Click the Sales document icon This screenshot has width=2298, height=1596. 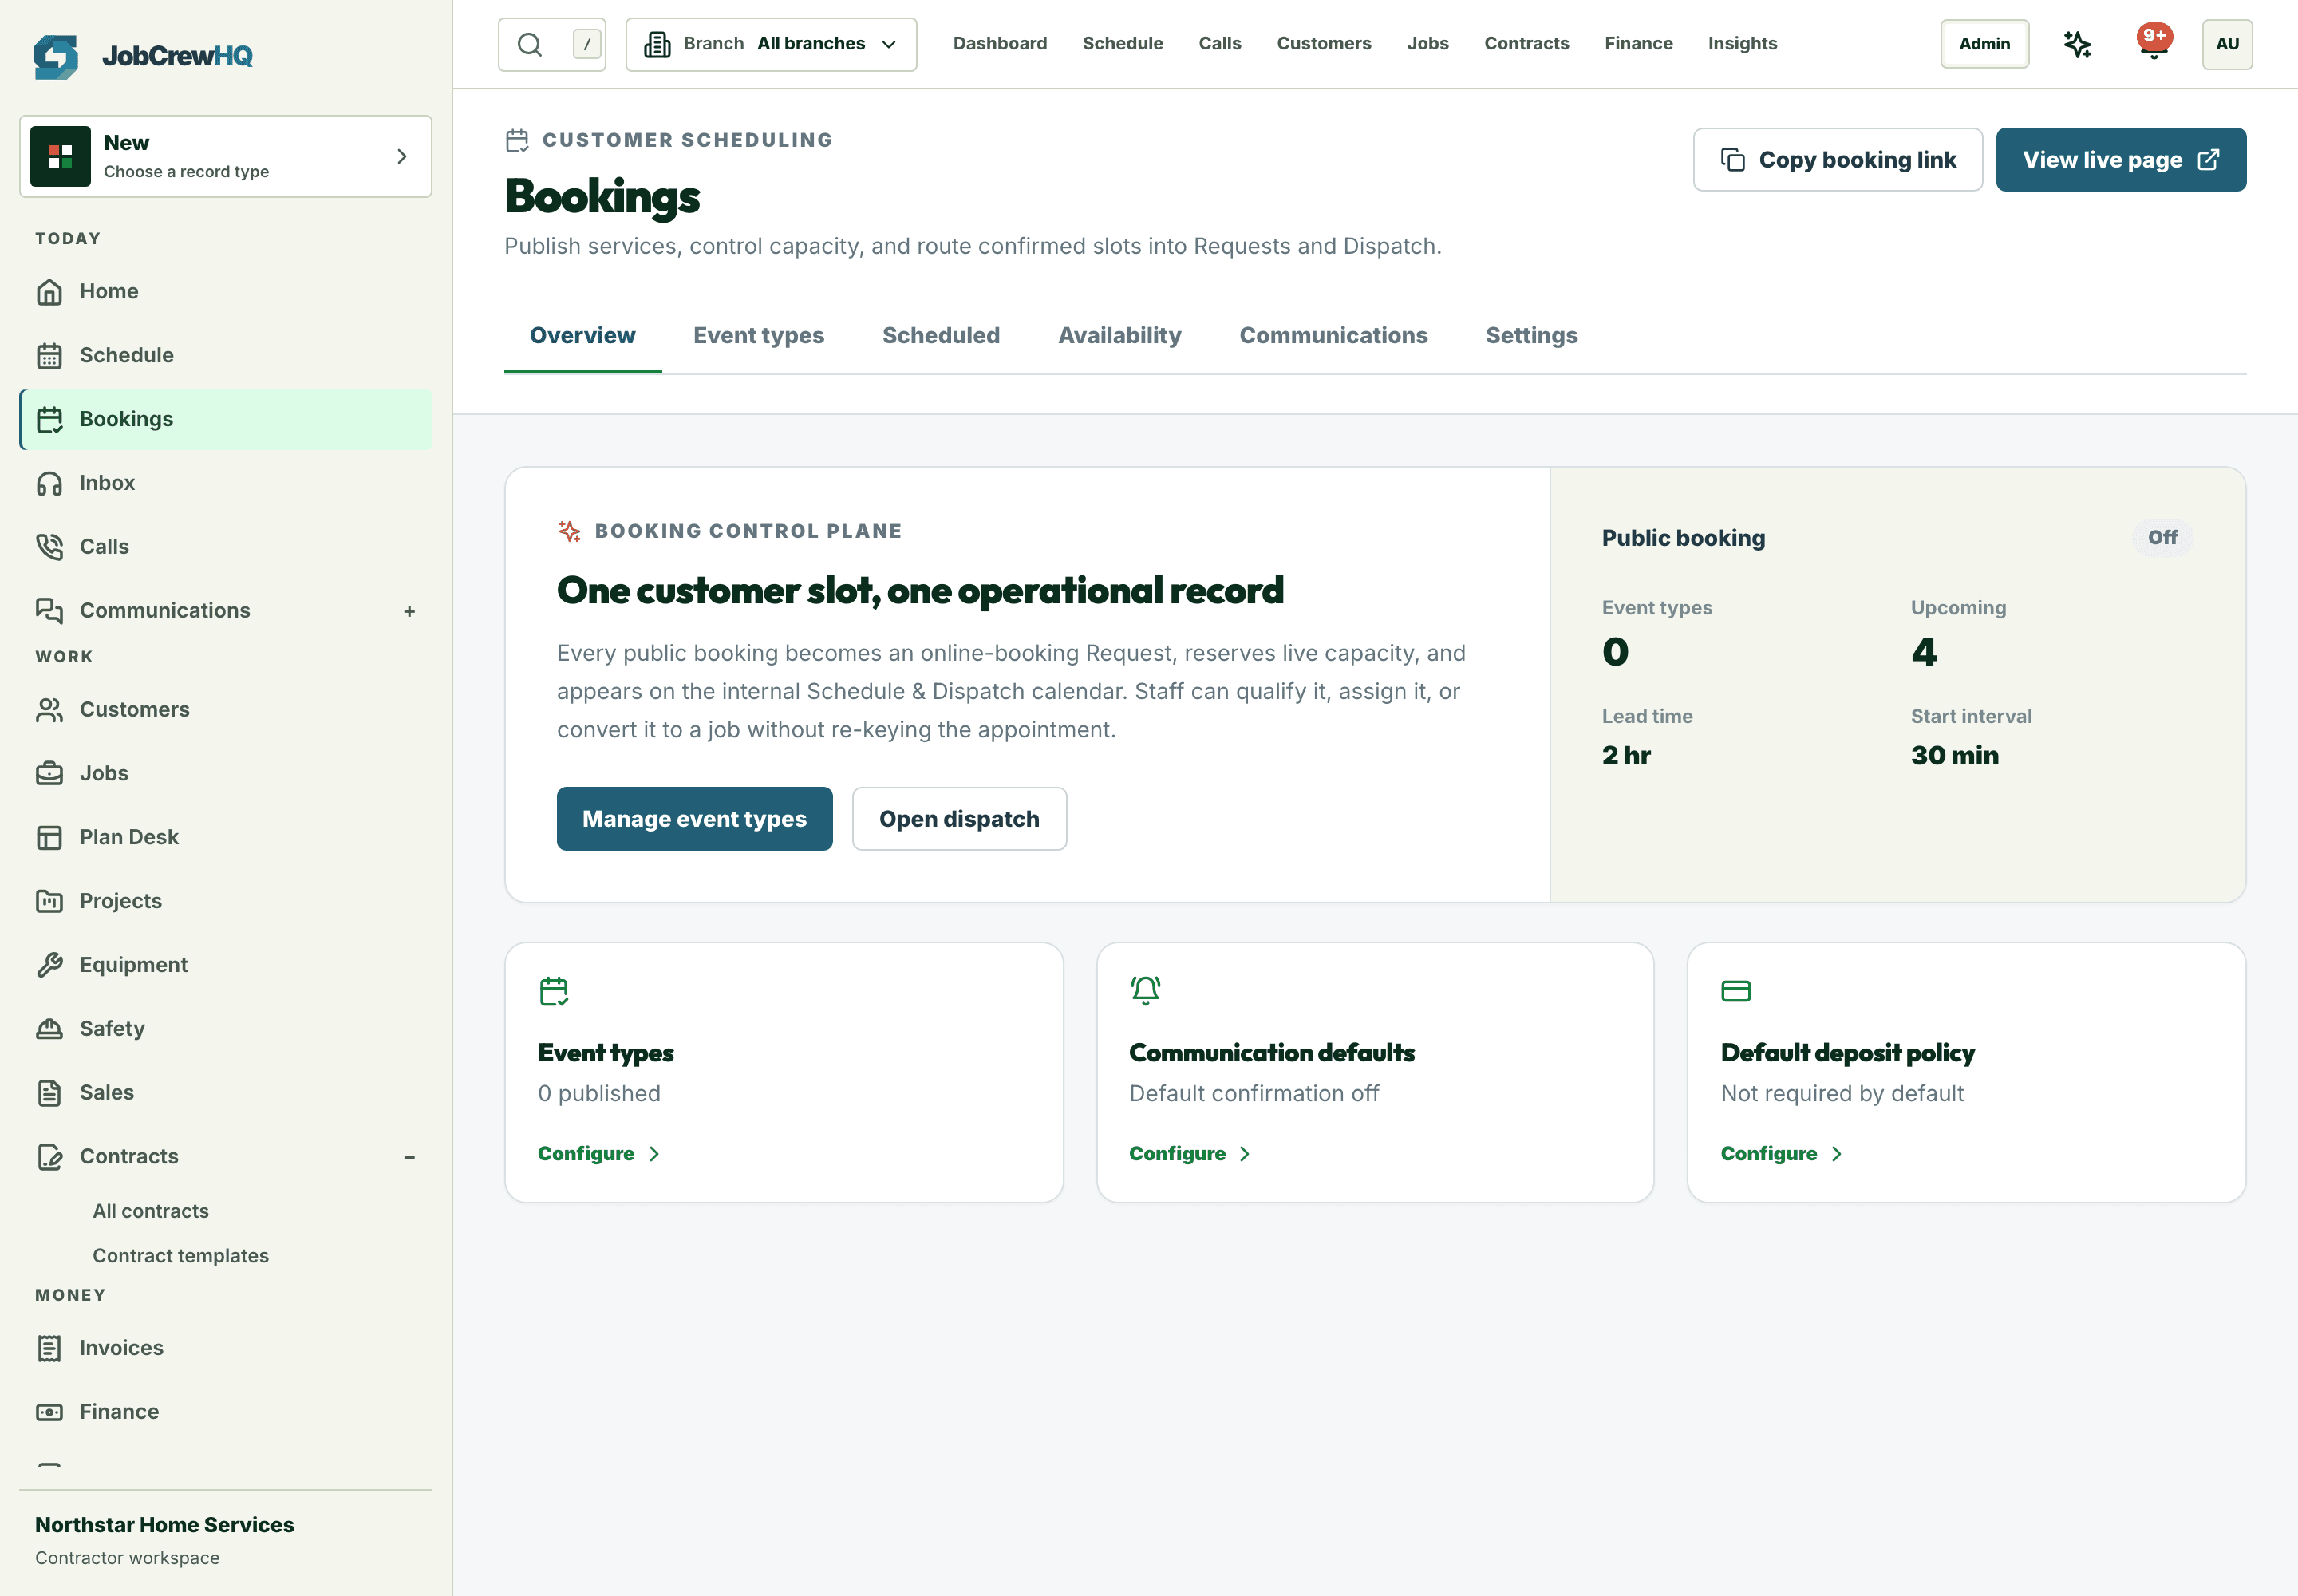[49, 1093]
